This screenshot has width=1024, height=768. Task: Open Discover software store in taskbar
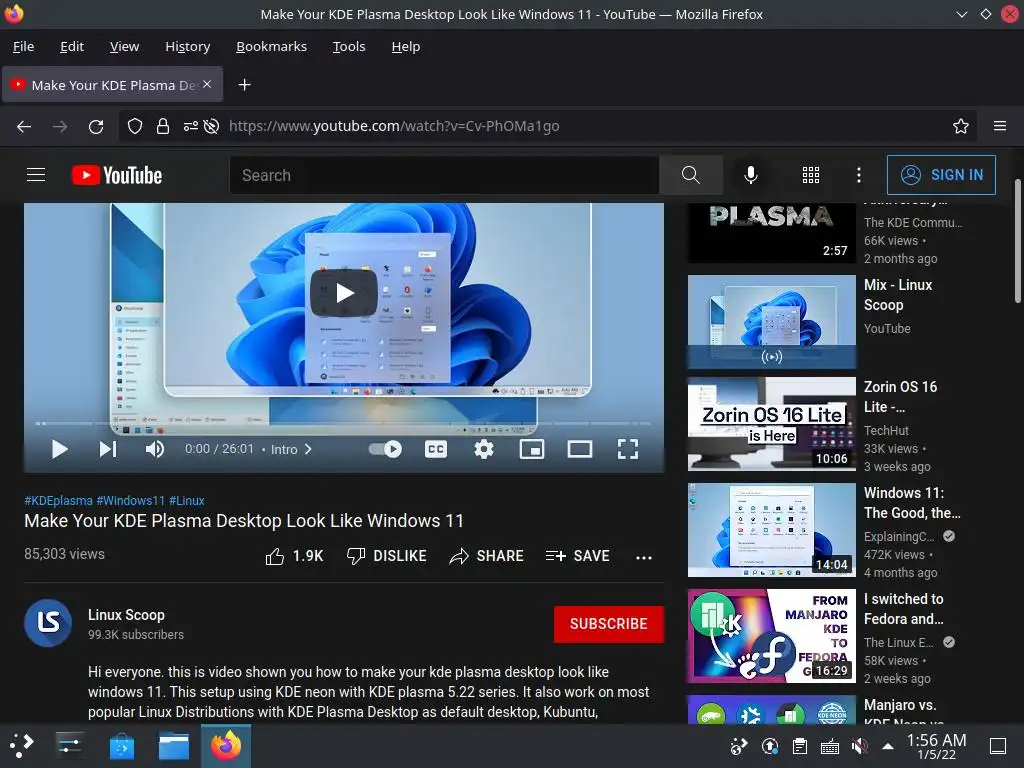click(121, 746)
